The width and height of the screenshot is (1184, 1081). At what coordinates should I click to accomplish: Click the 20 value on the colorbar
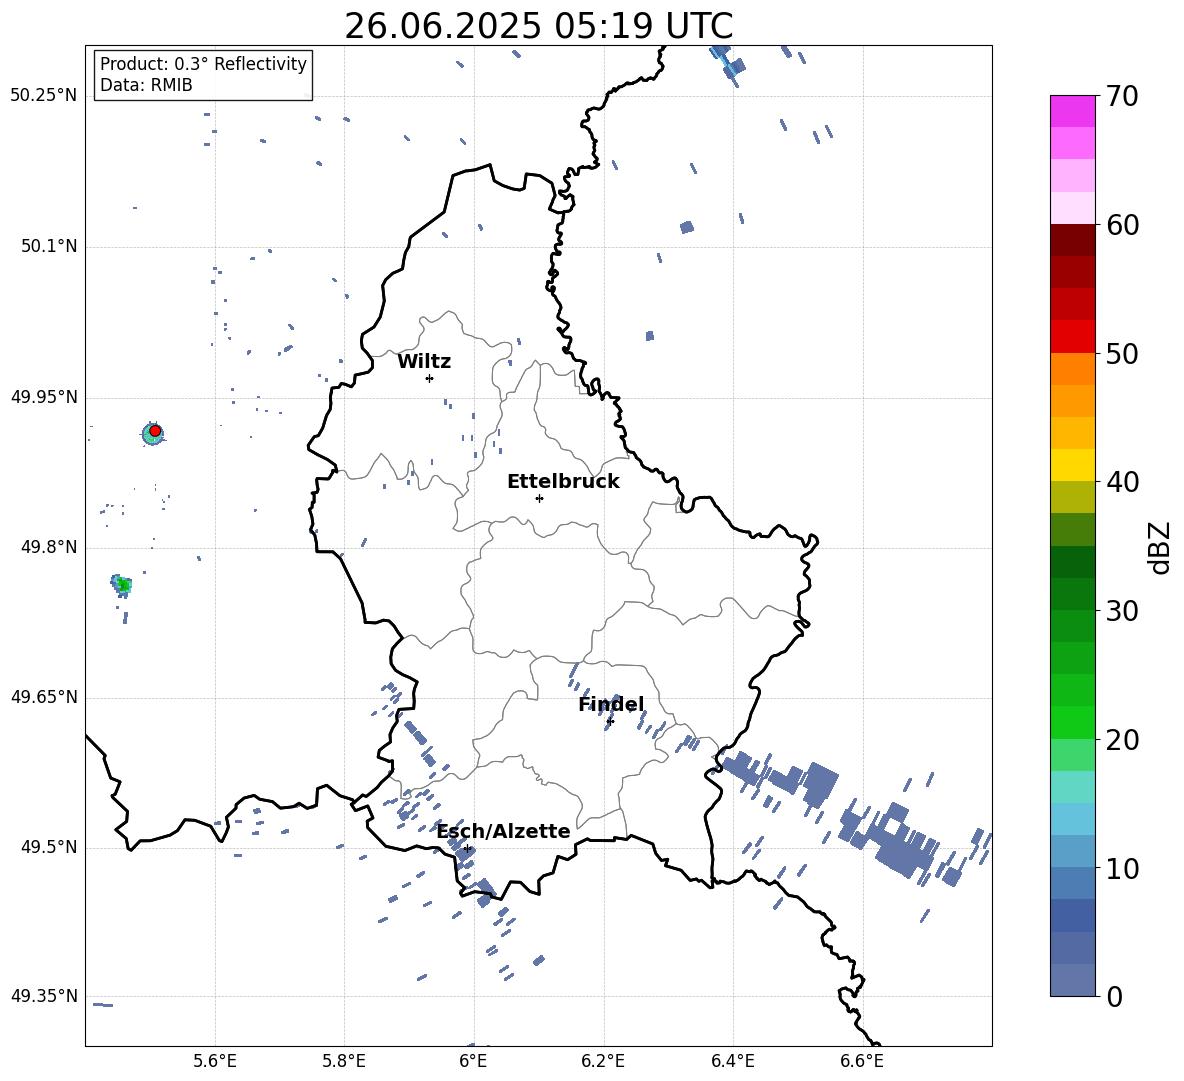point(1122,740)
